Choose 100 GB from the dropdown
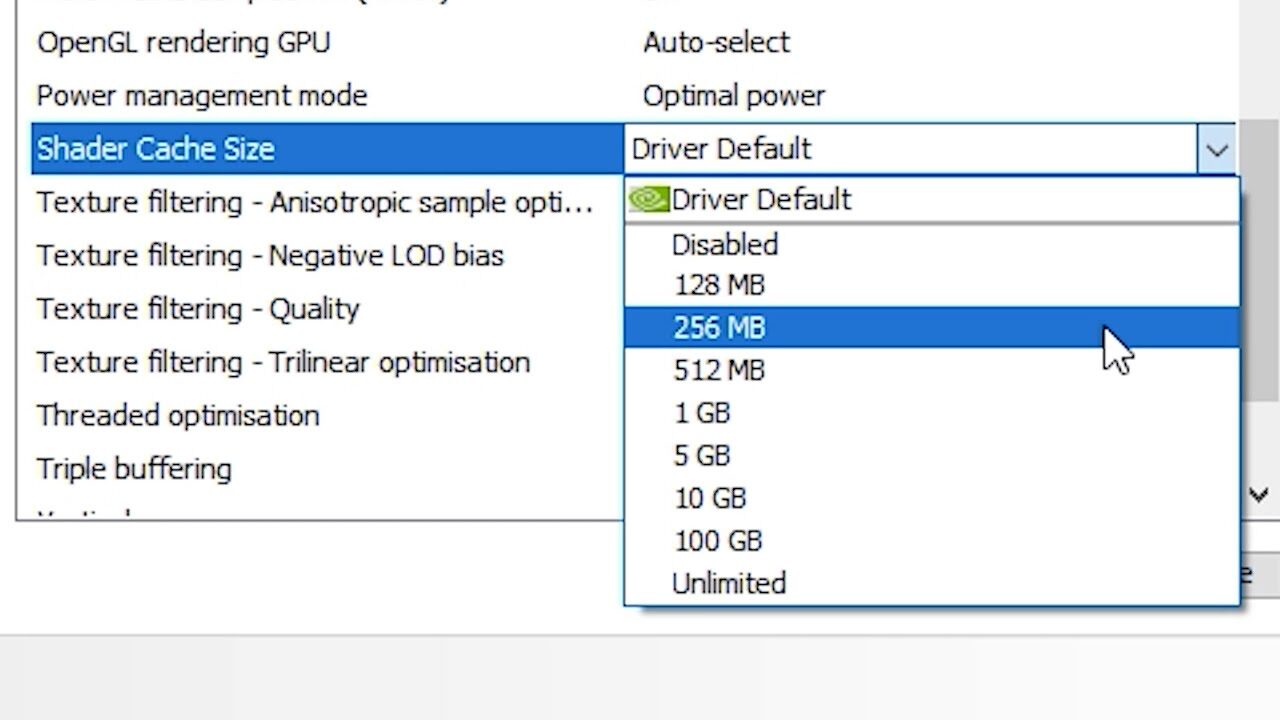This screenshot has height=720, width=1280. tap(718, 541)
